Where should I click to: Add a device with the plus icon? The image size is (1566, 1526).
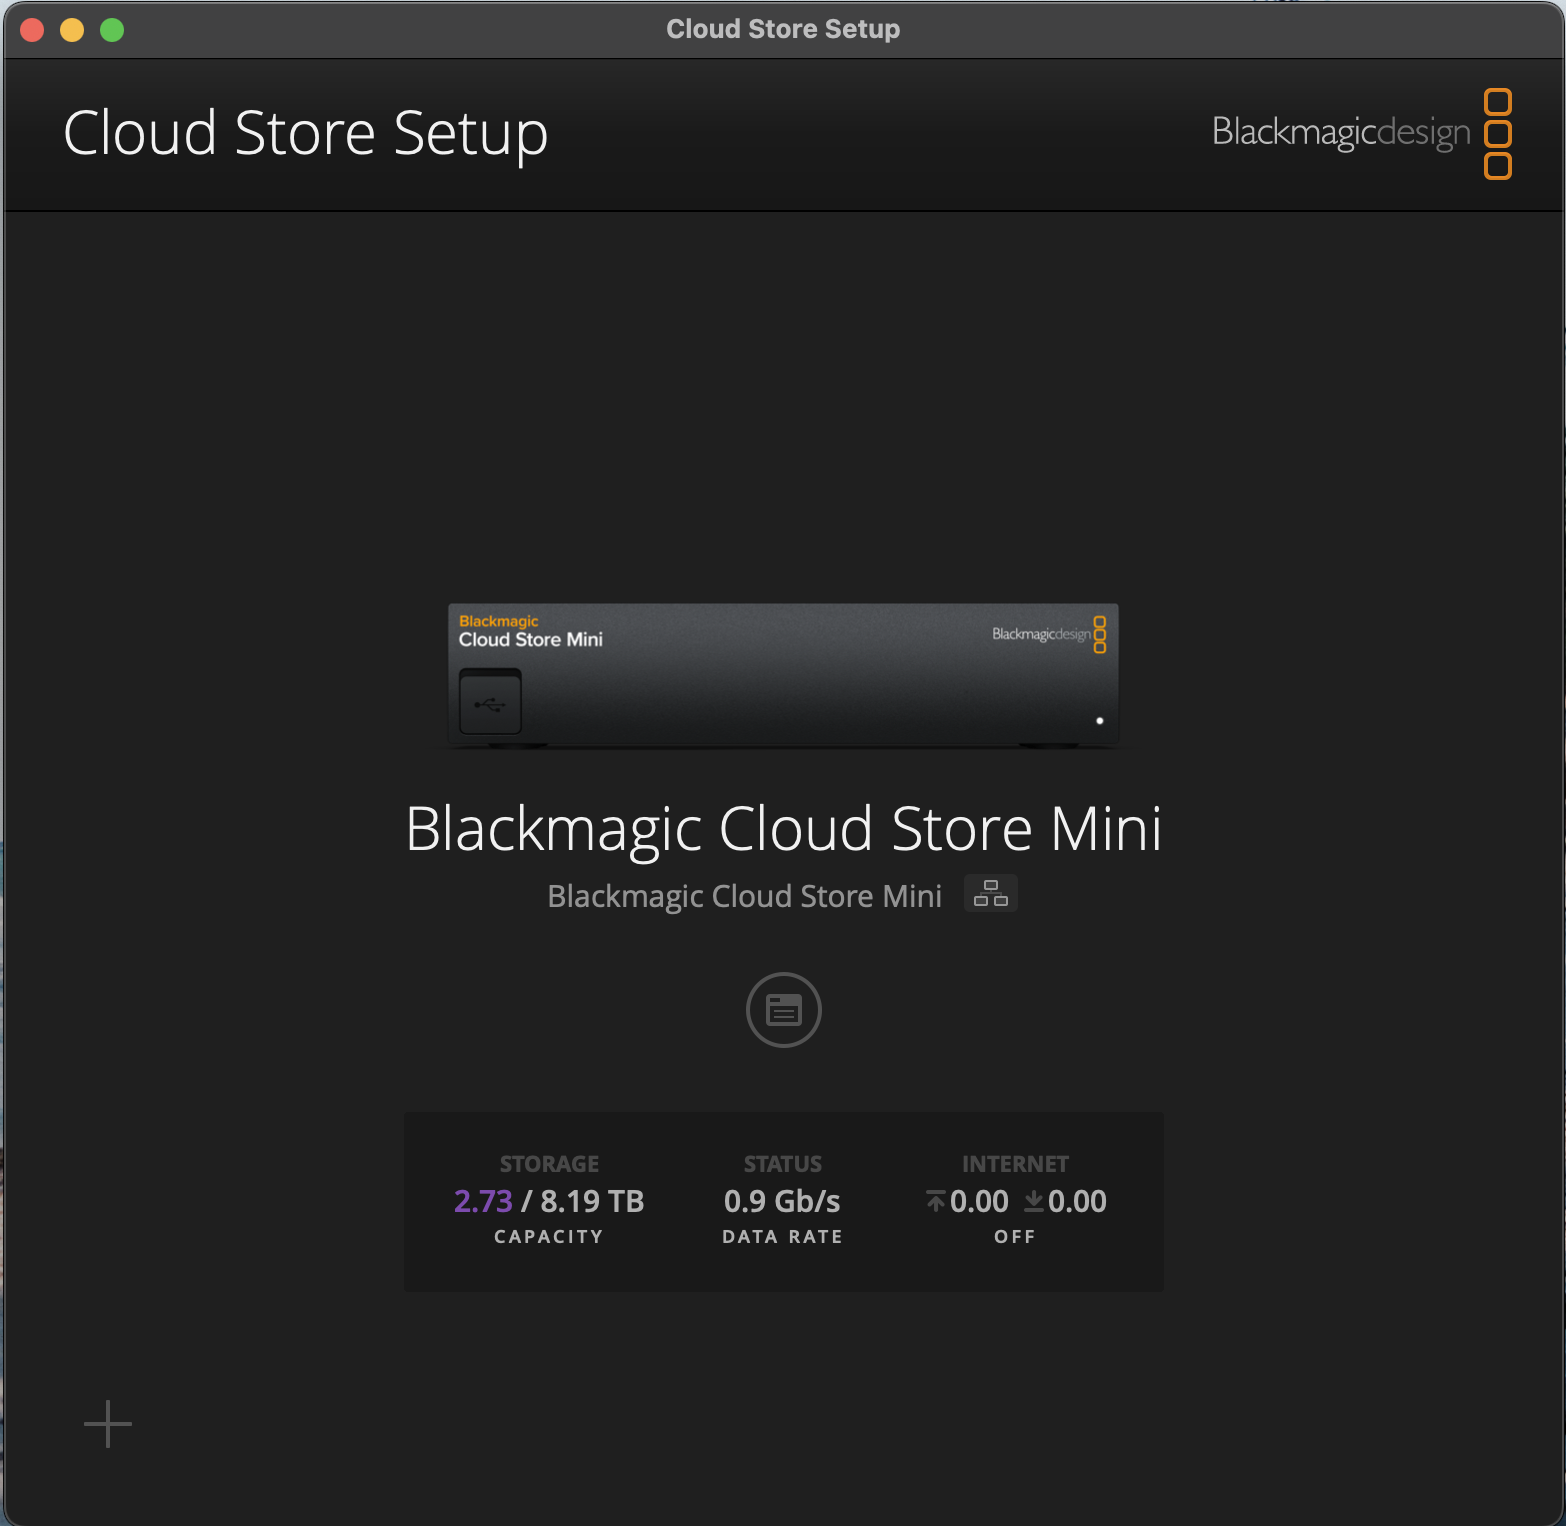pyautogui.click(x=108, y=1424)
